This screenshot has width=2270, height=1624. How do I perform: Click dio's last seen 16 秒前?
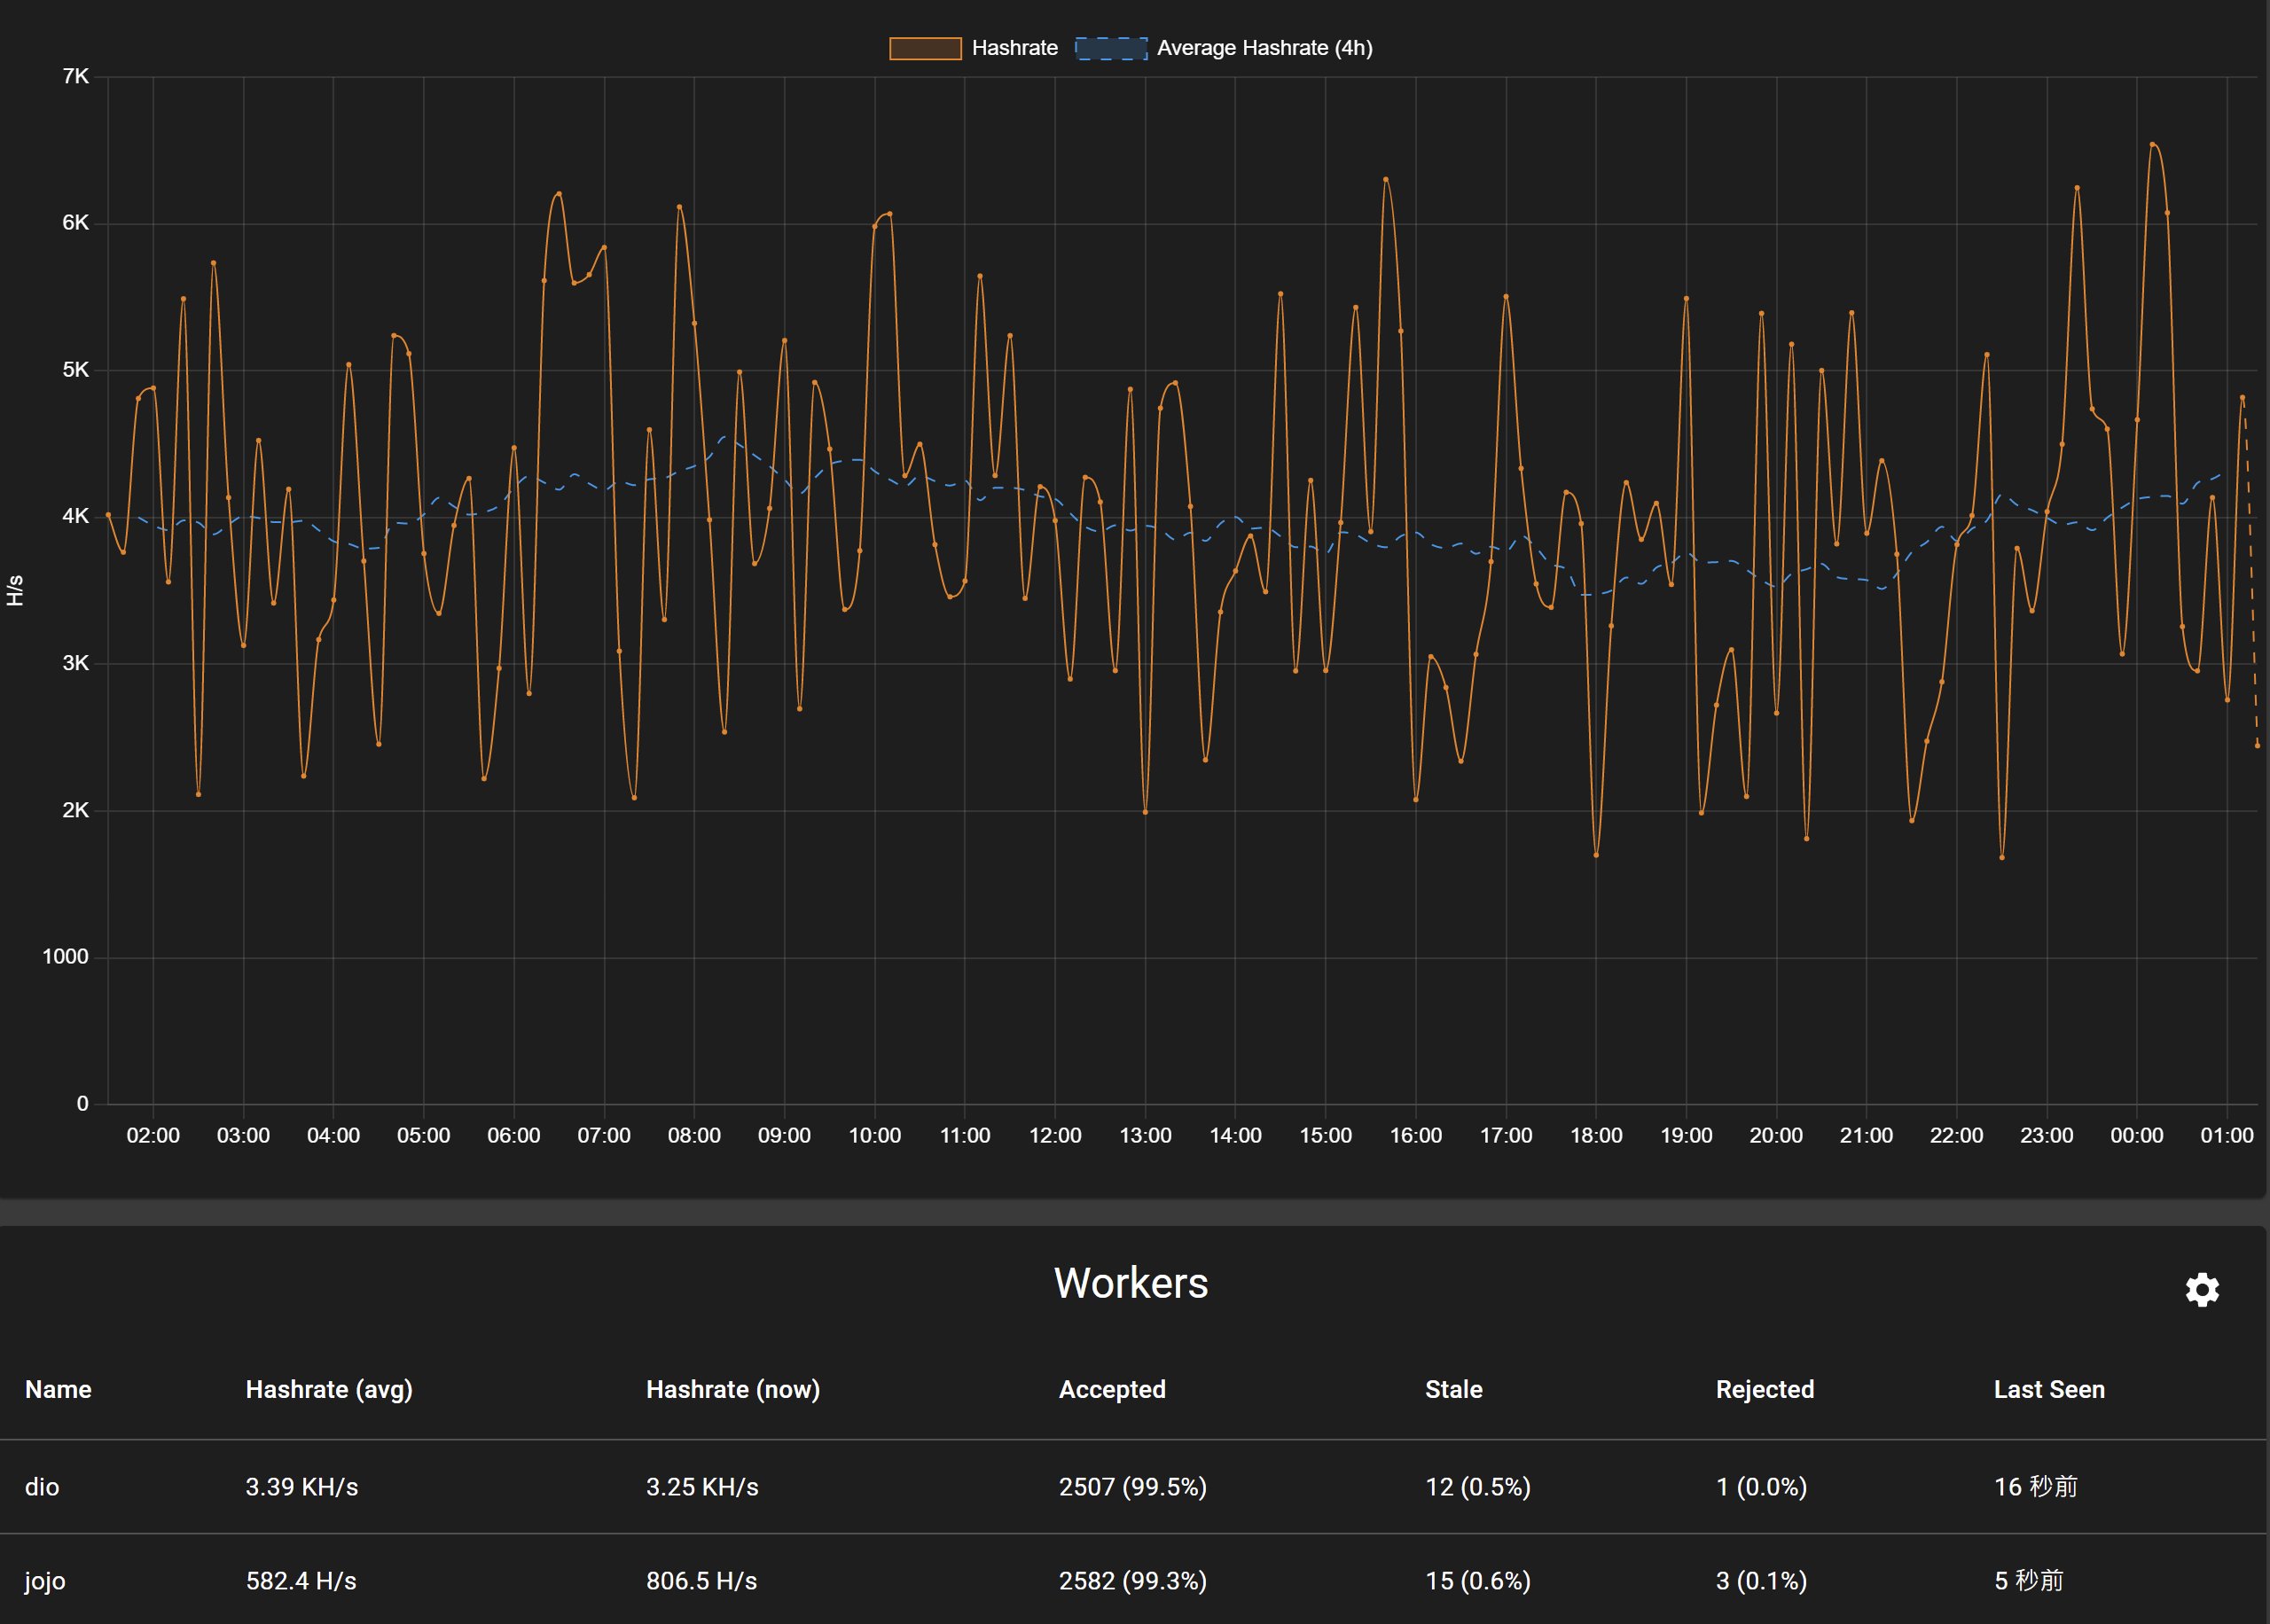tap(2036, 1487)
